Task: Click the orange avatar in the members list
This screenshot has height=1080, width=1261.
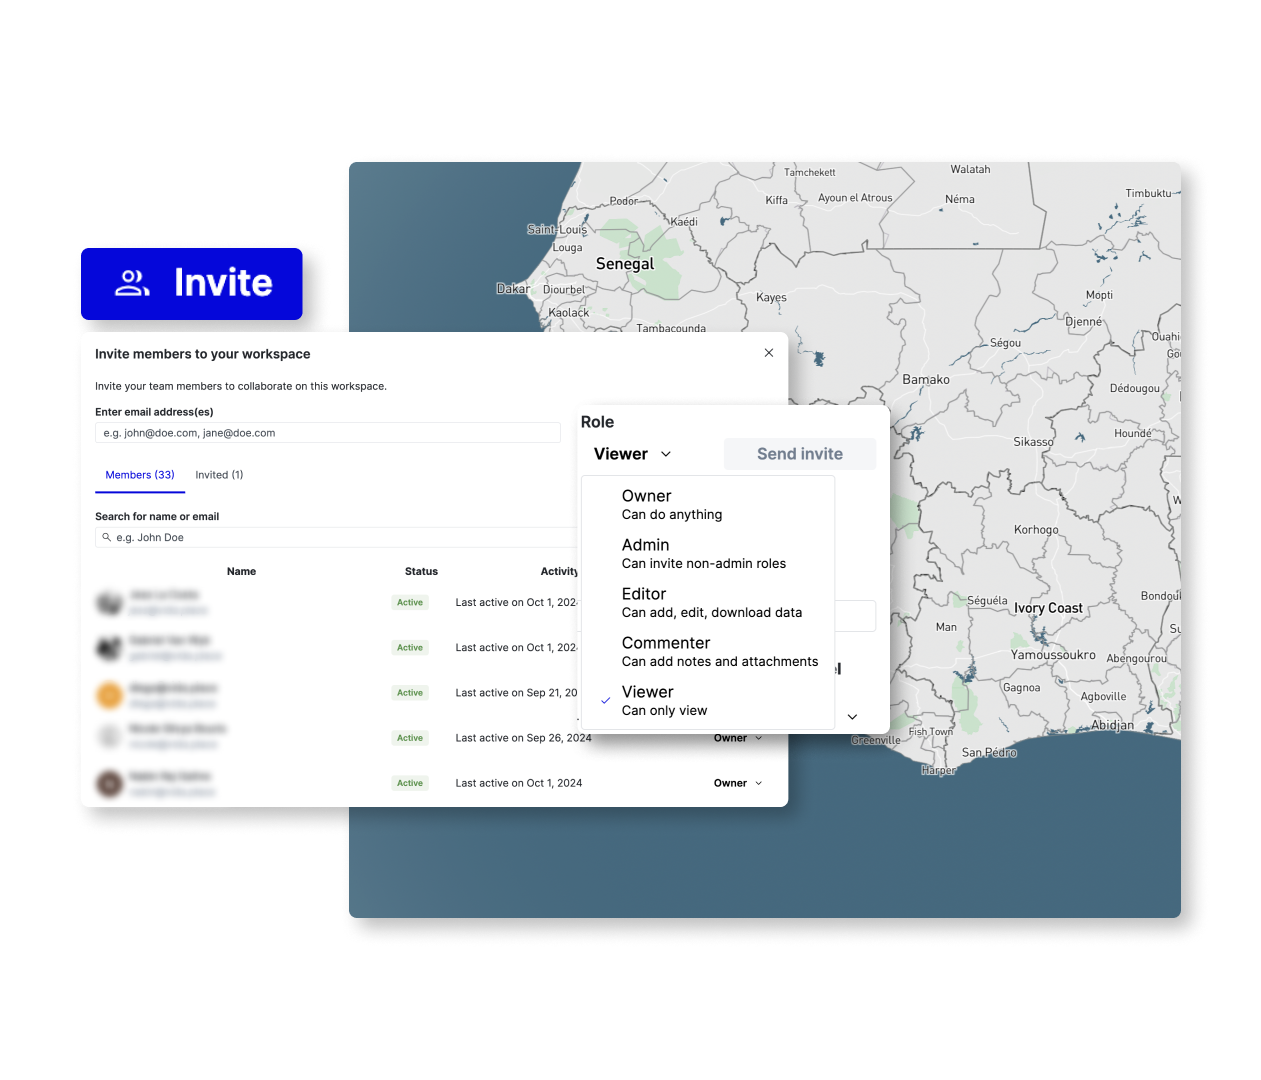Action: tap(109, 694)
